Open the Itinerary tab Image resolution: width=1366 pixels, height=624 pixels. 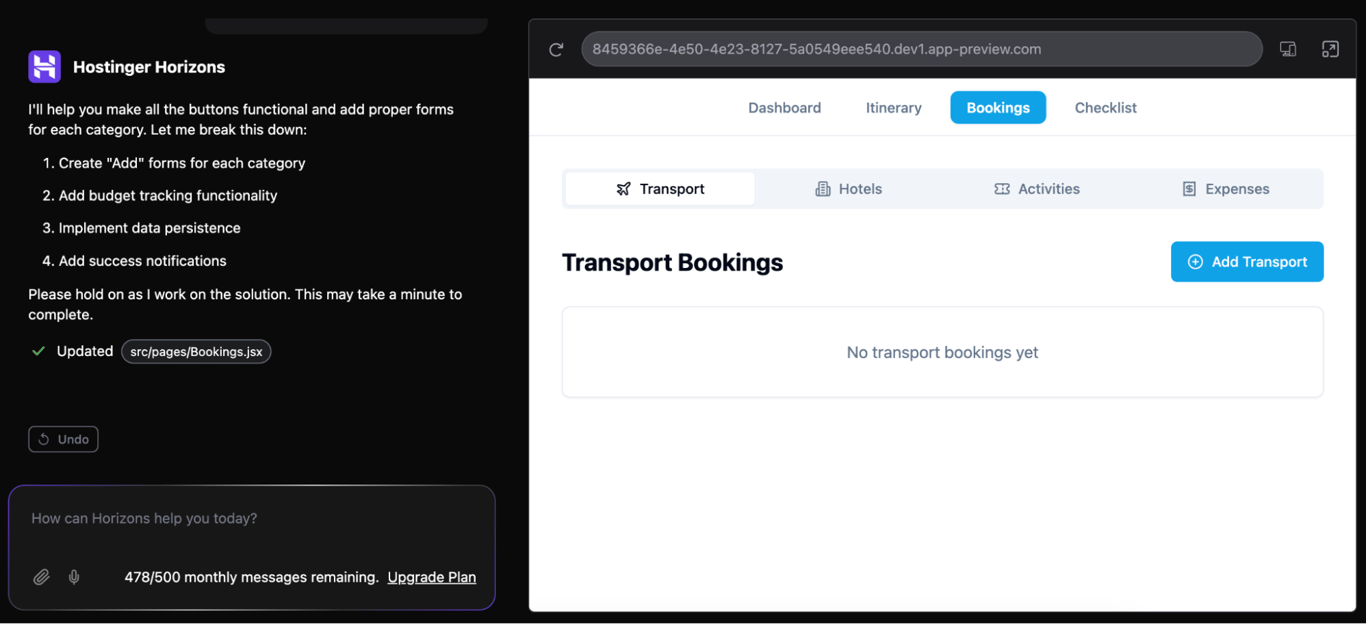click(x=893, y=107)
